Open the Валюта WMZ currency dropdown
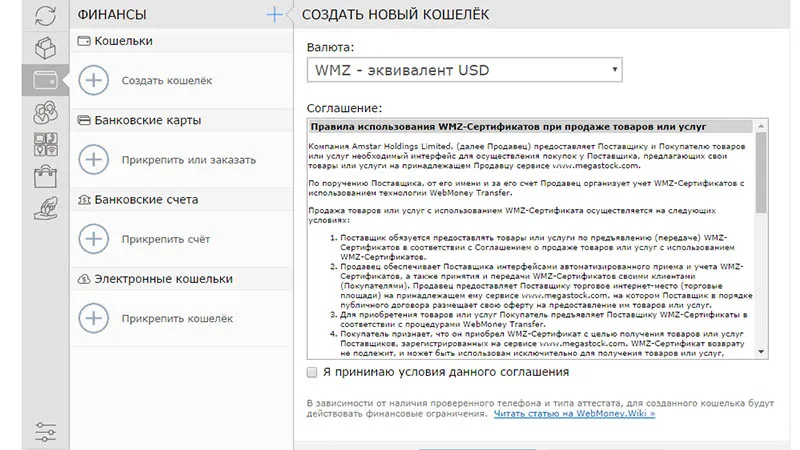 click(464, 70)
